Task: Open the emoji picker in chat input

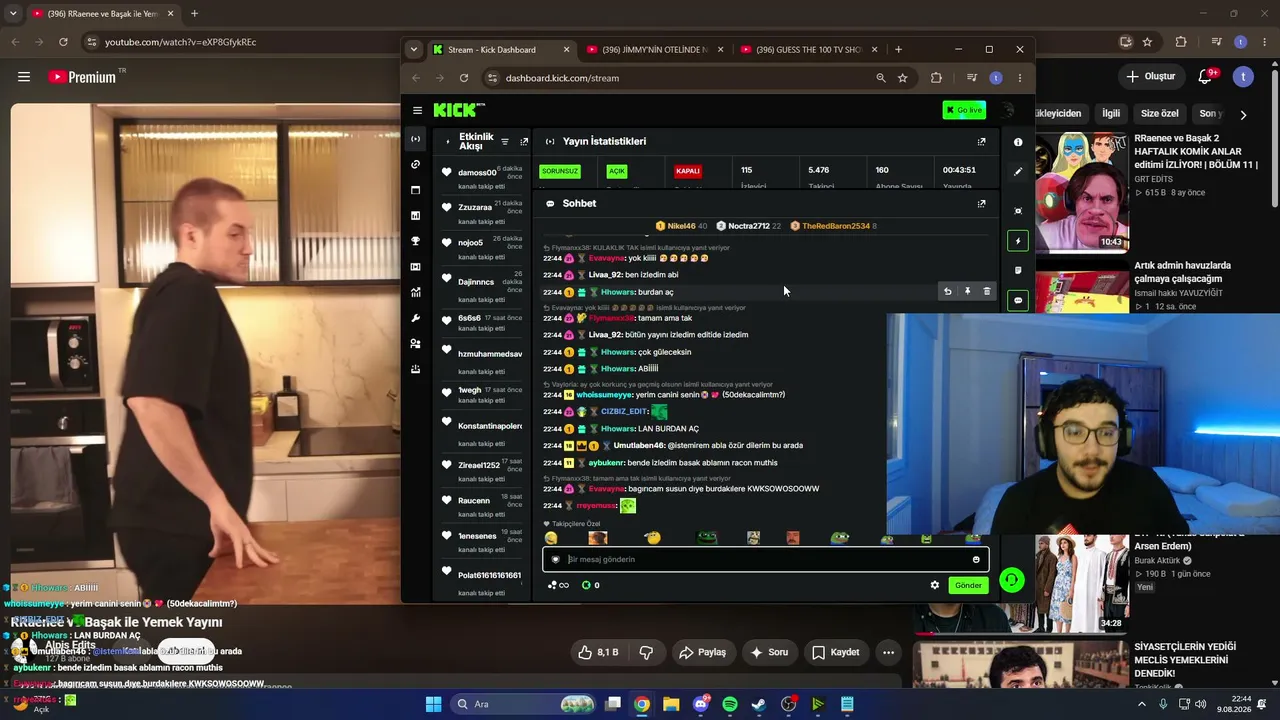Action: [976, 559]
